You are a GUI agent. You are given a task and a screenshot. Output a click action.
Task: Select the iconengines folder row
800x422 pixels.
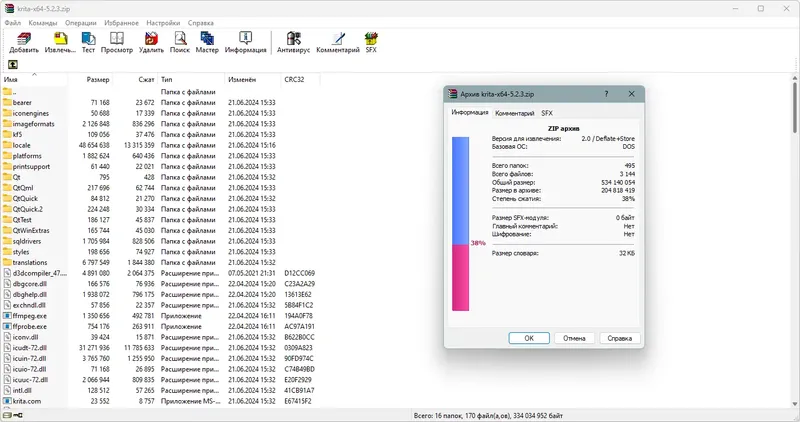click(158, 113)
